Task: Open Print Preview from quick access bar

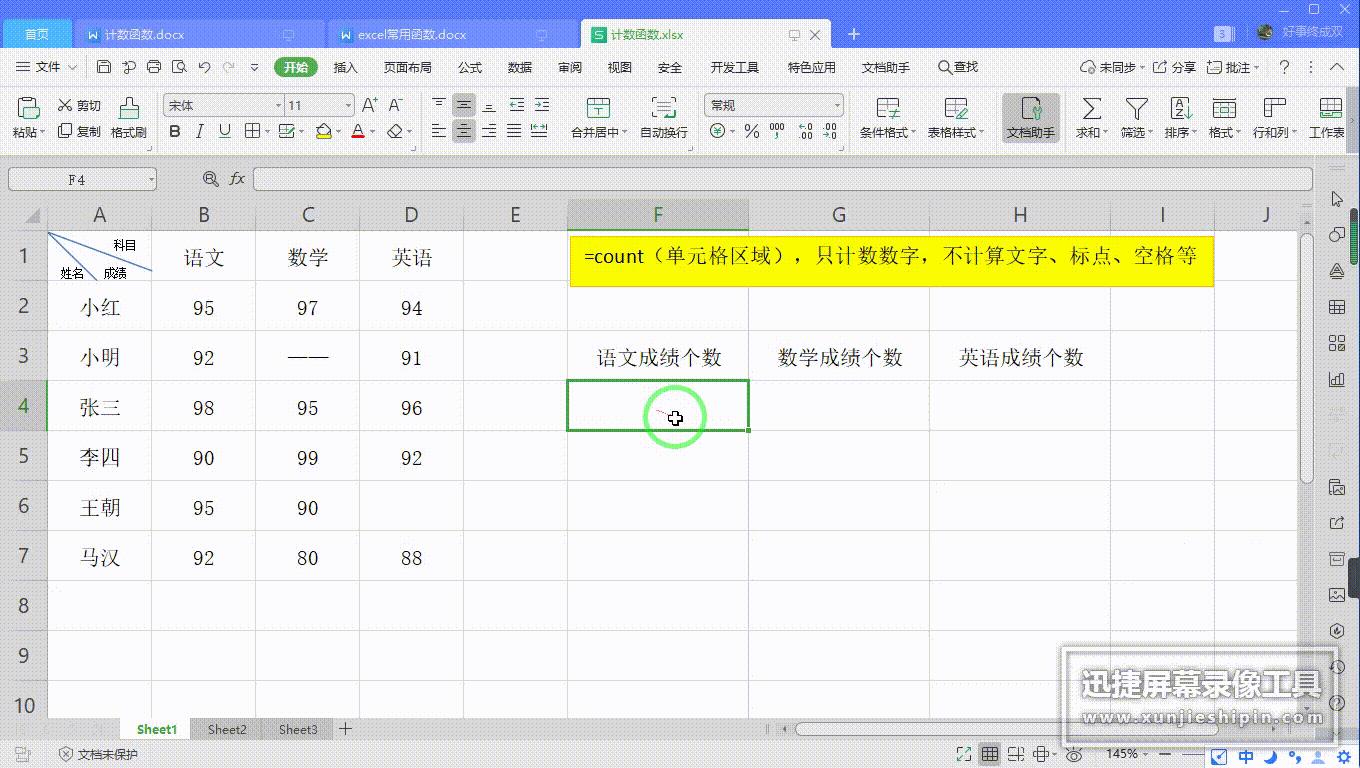Action: (179, 67)
